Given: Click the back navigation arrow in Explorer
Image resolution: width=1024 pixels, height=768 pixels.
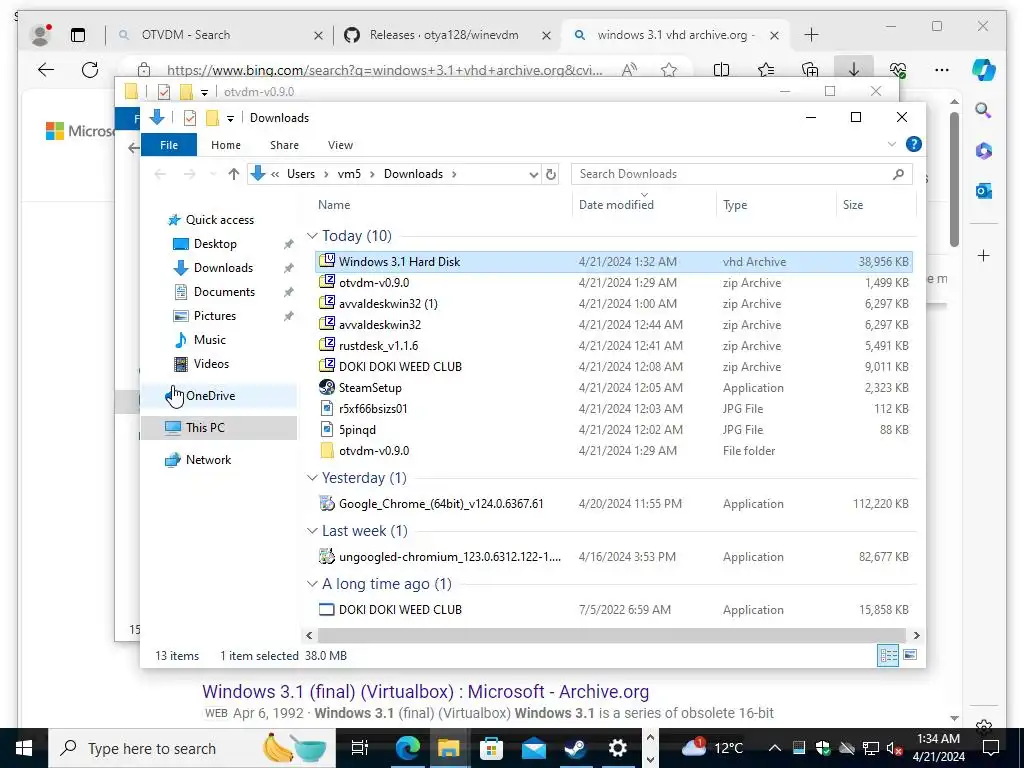Looking at the screenshot, I should (x=160, y=174).
